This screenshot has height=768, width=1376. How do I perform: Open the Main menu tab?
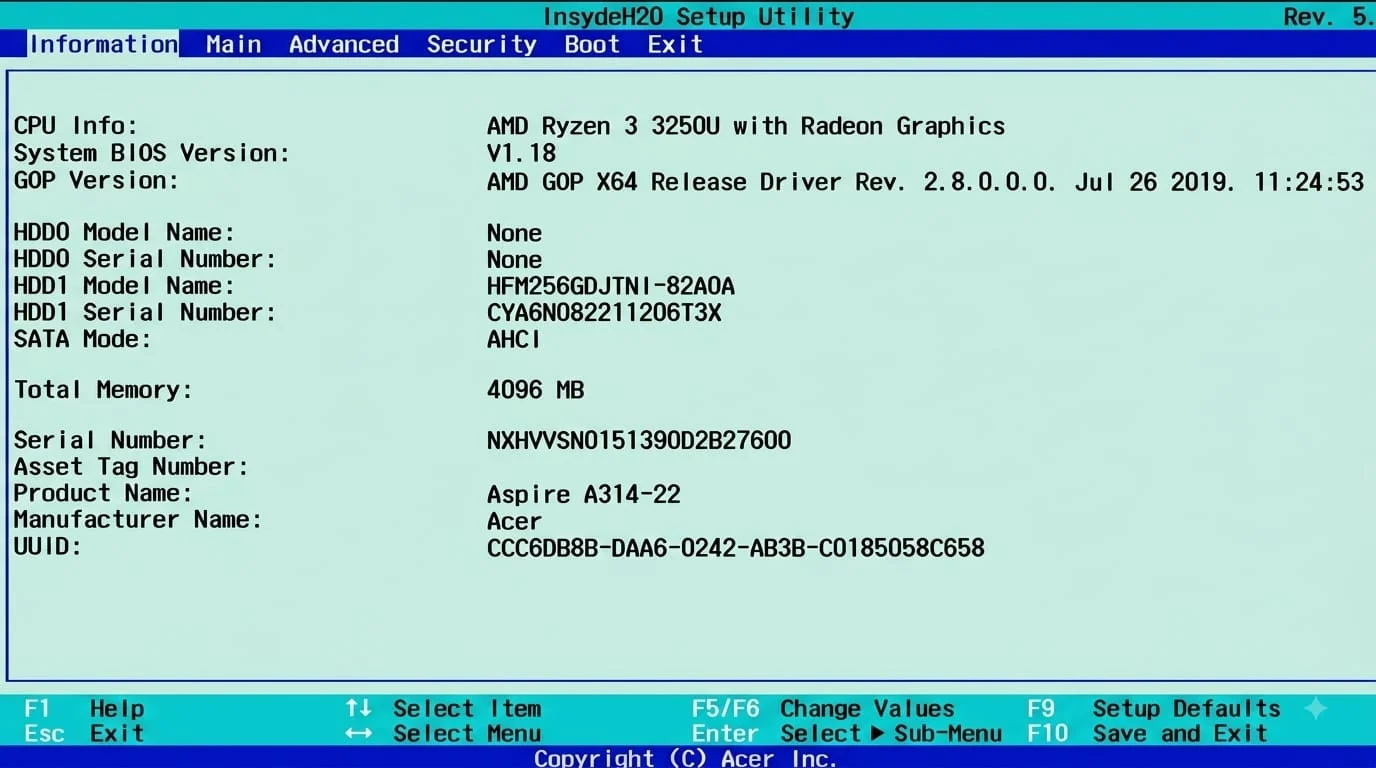(234, 44)
